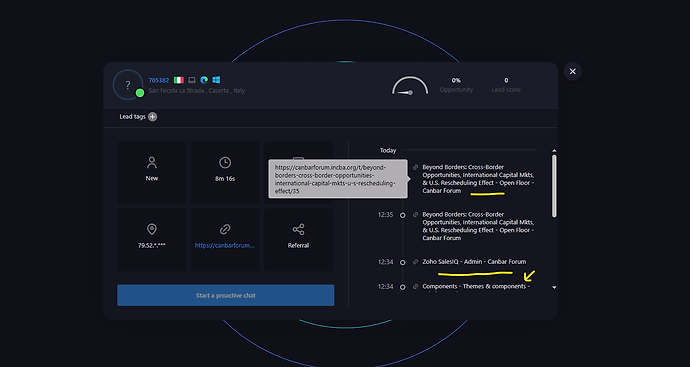Open the 12:35 Beyond Borders page entry
Image resolution: width=690 pixels, height=367 pixels.
[478, 226]
